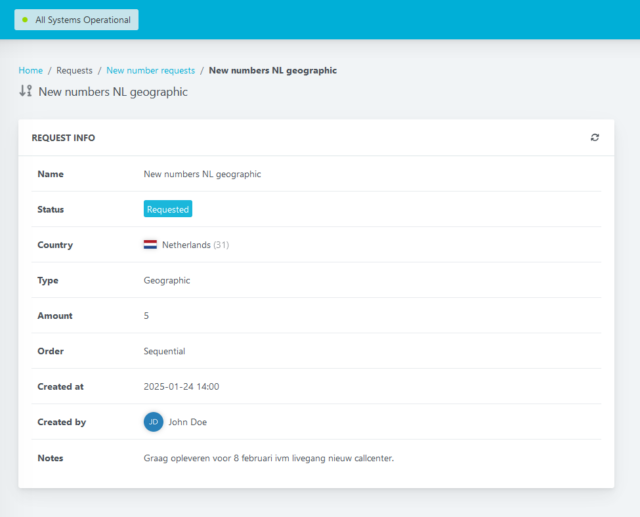This screenshot has width=640, height=517.
Task: Open the All Systems Operational status badge
Action: coord(76,20)
